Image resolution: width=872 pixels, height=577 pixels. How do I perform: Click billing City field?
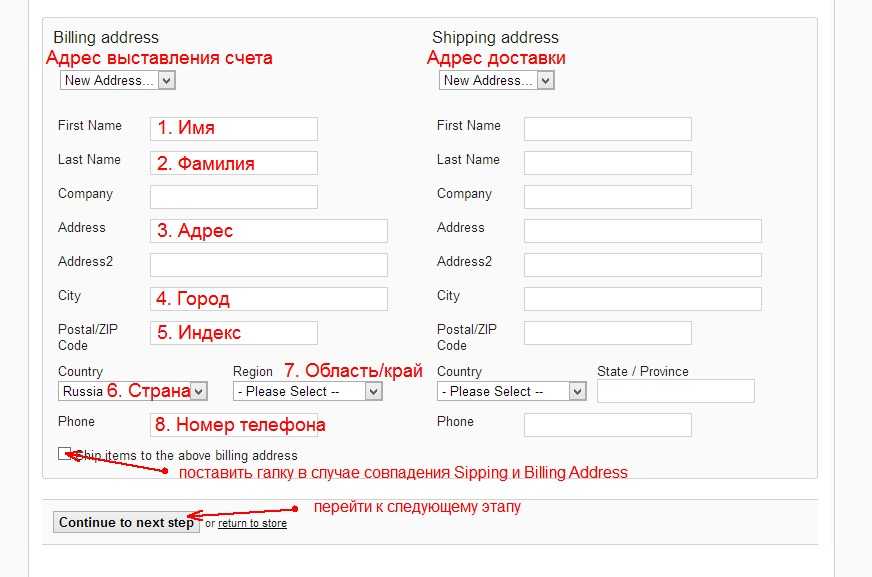tap(268, 299)
